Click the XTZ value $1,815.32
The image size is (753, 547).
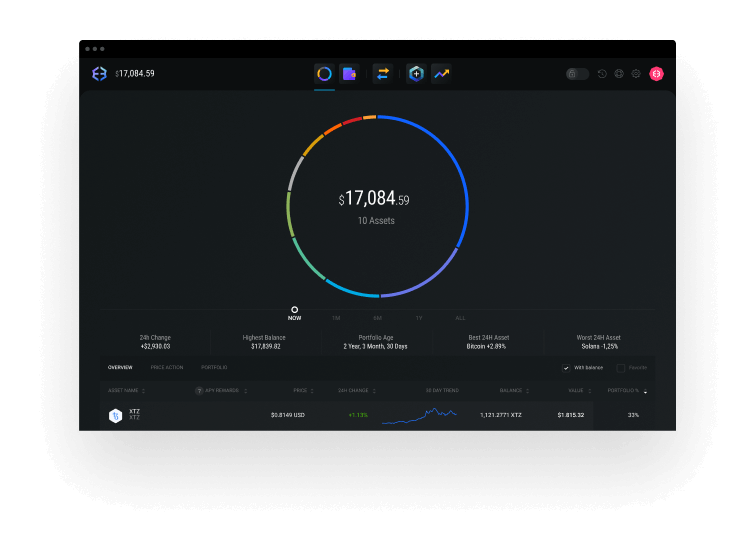pos(571,415)
